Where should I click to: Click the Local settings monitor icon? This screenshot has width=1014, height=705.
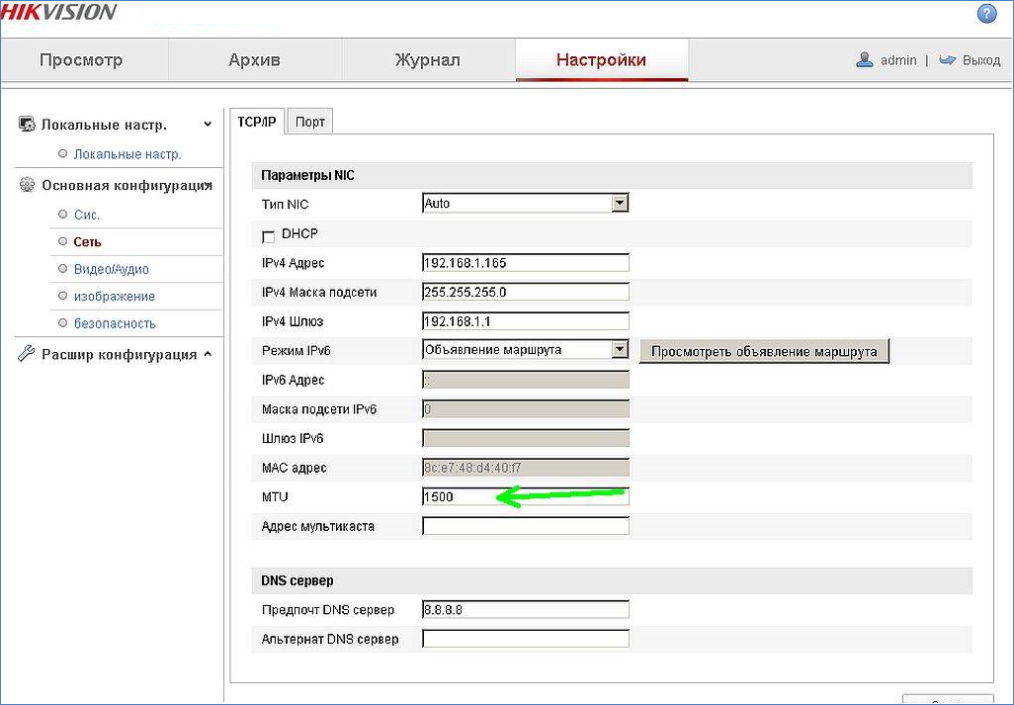(x=27, y=125)
